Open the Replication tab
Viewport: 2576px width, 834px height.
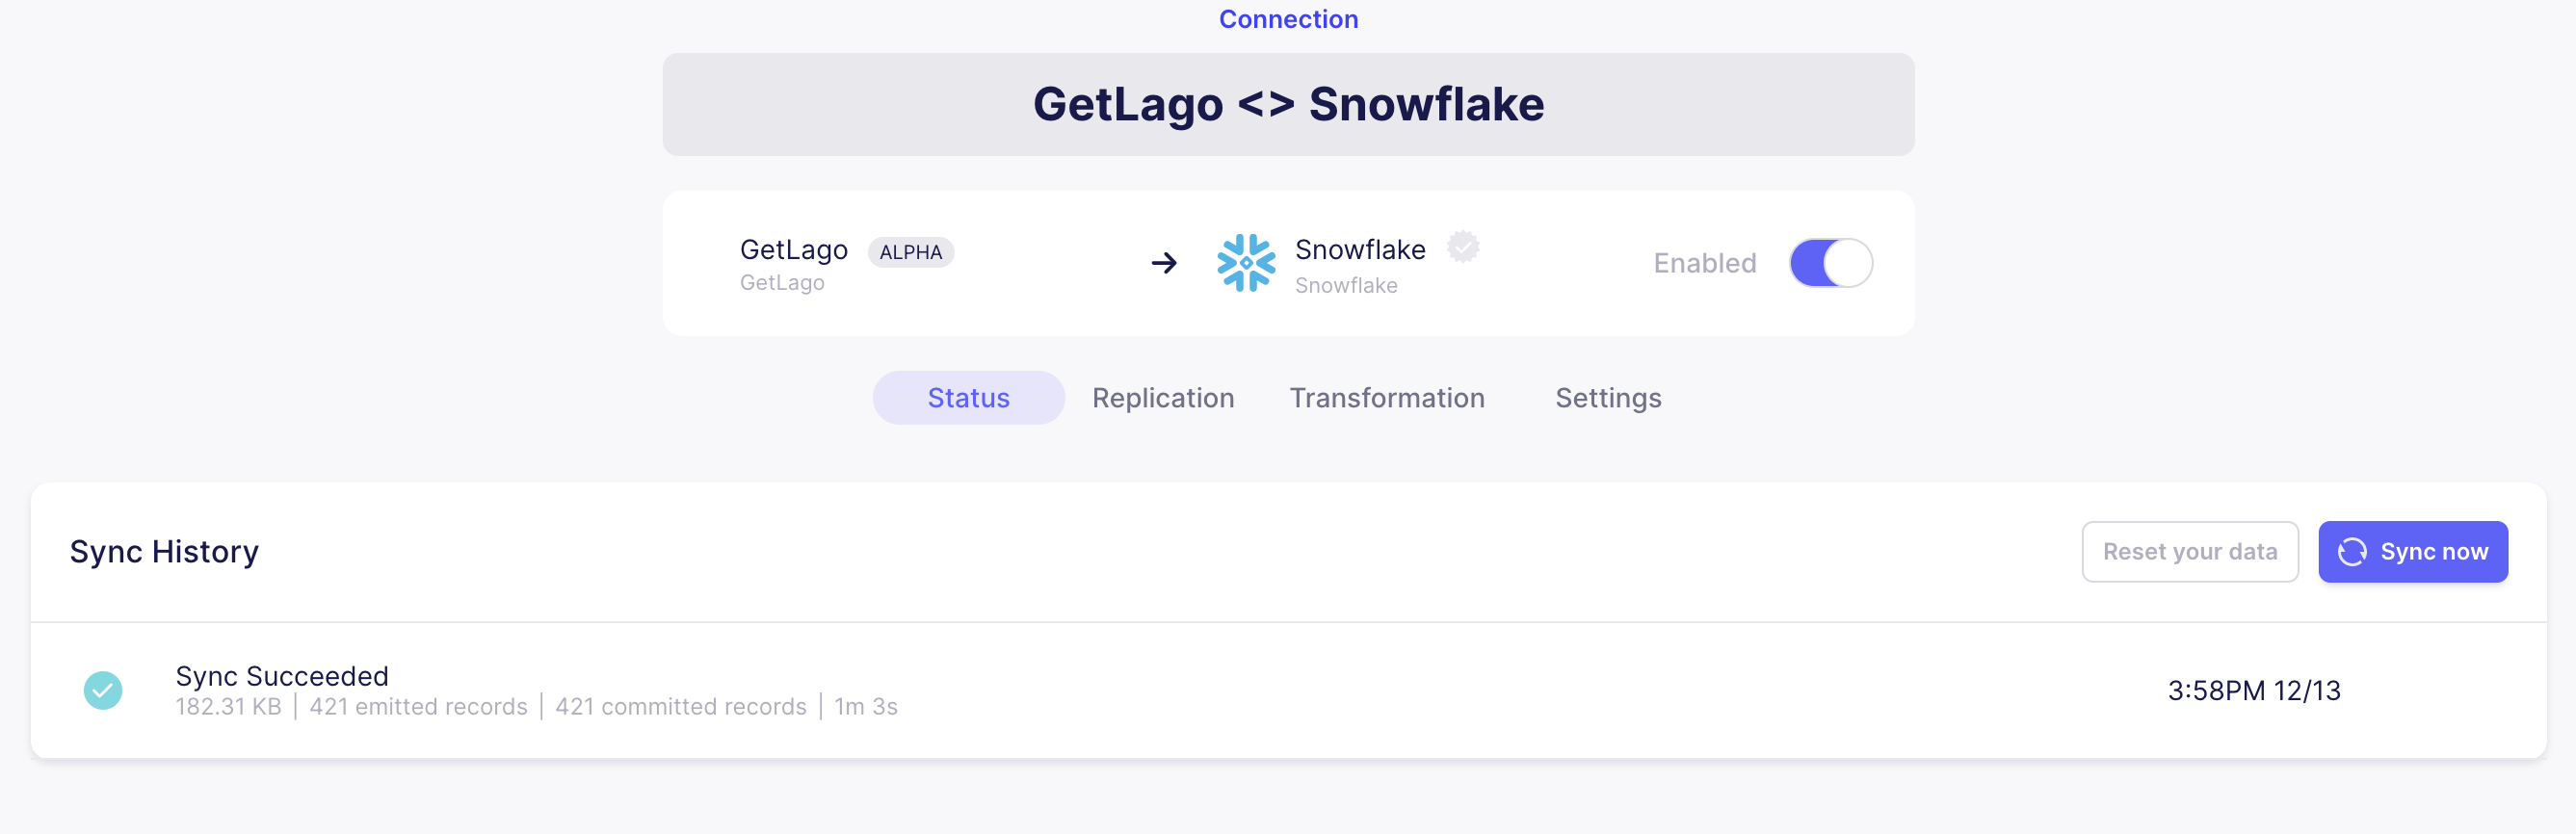pos(1163,398)
